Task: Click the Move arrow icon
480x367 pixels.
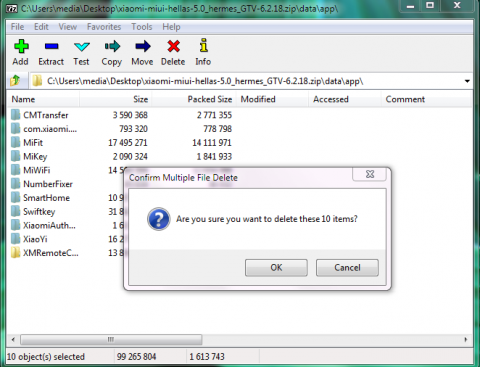Action: (143, 46)
